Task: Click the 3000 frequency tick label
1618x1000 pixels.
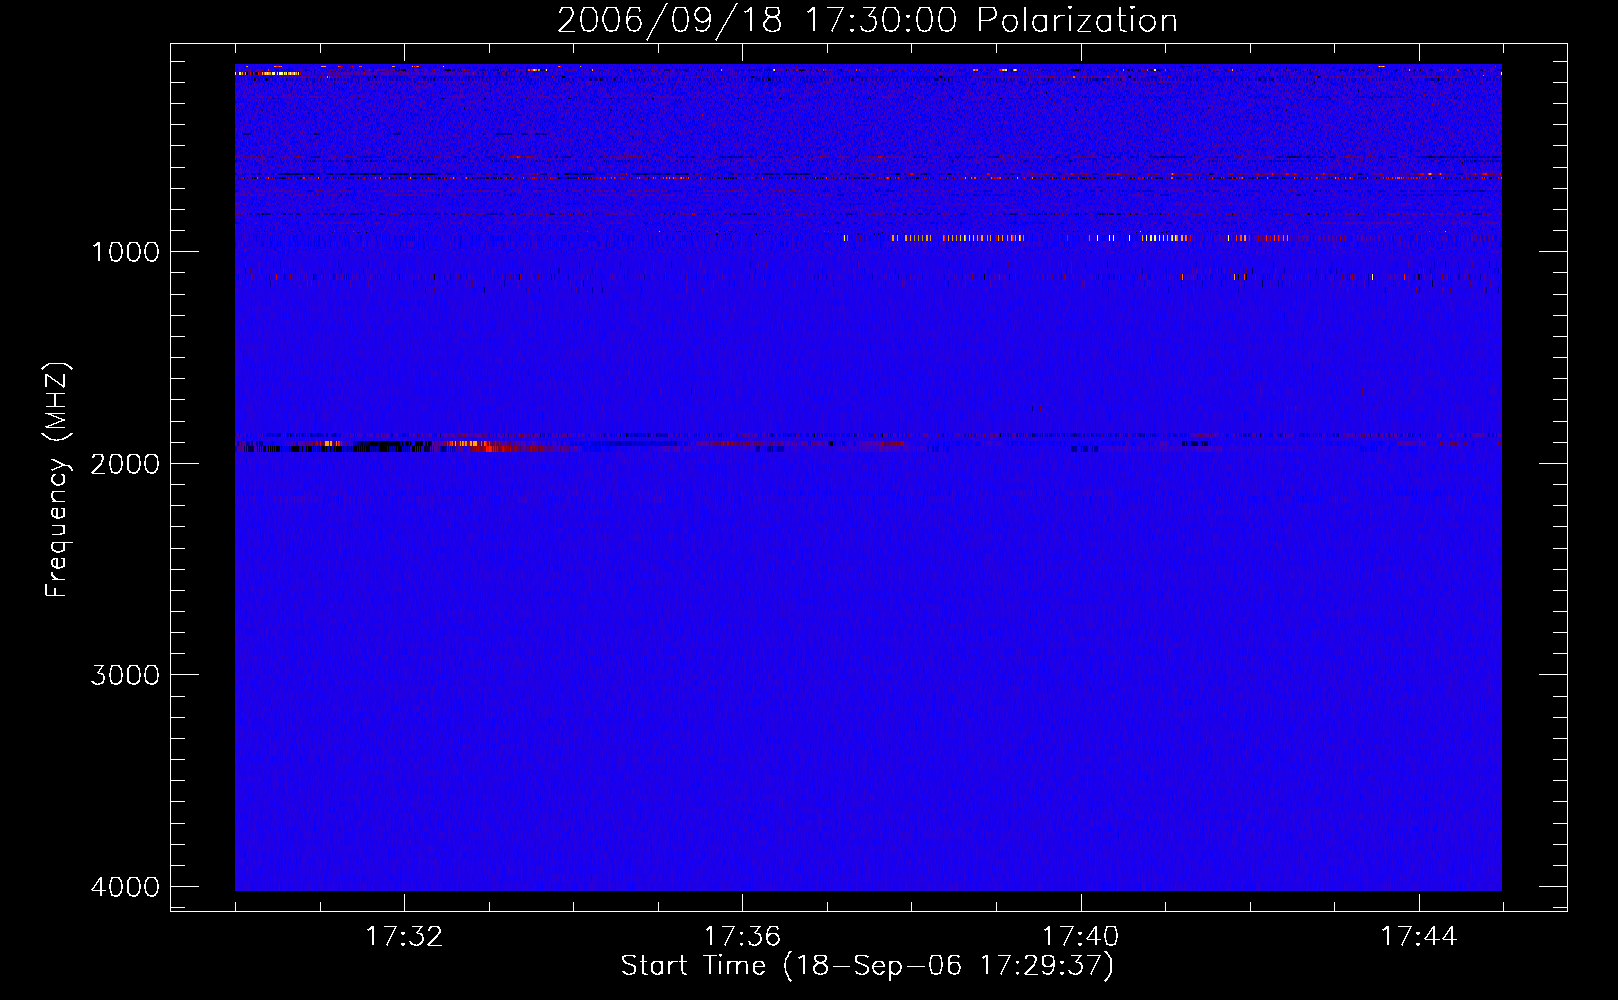Action: [125, 675]
